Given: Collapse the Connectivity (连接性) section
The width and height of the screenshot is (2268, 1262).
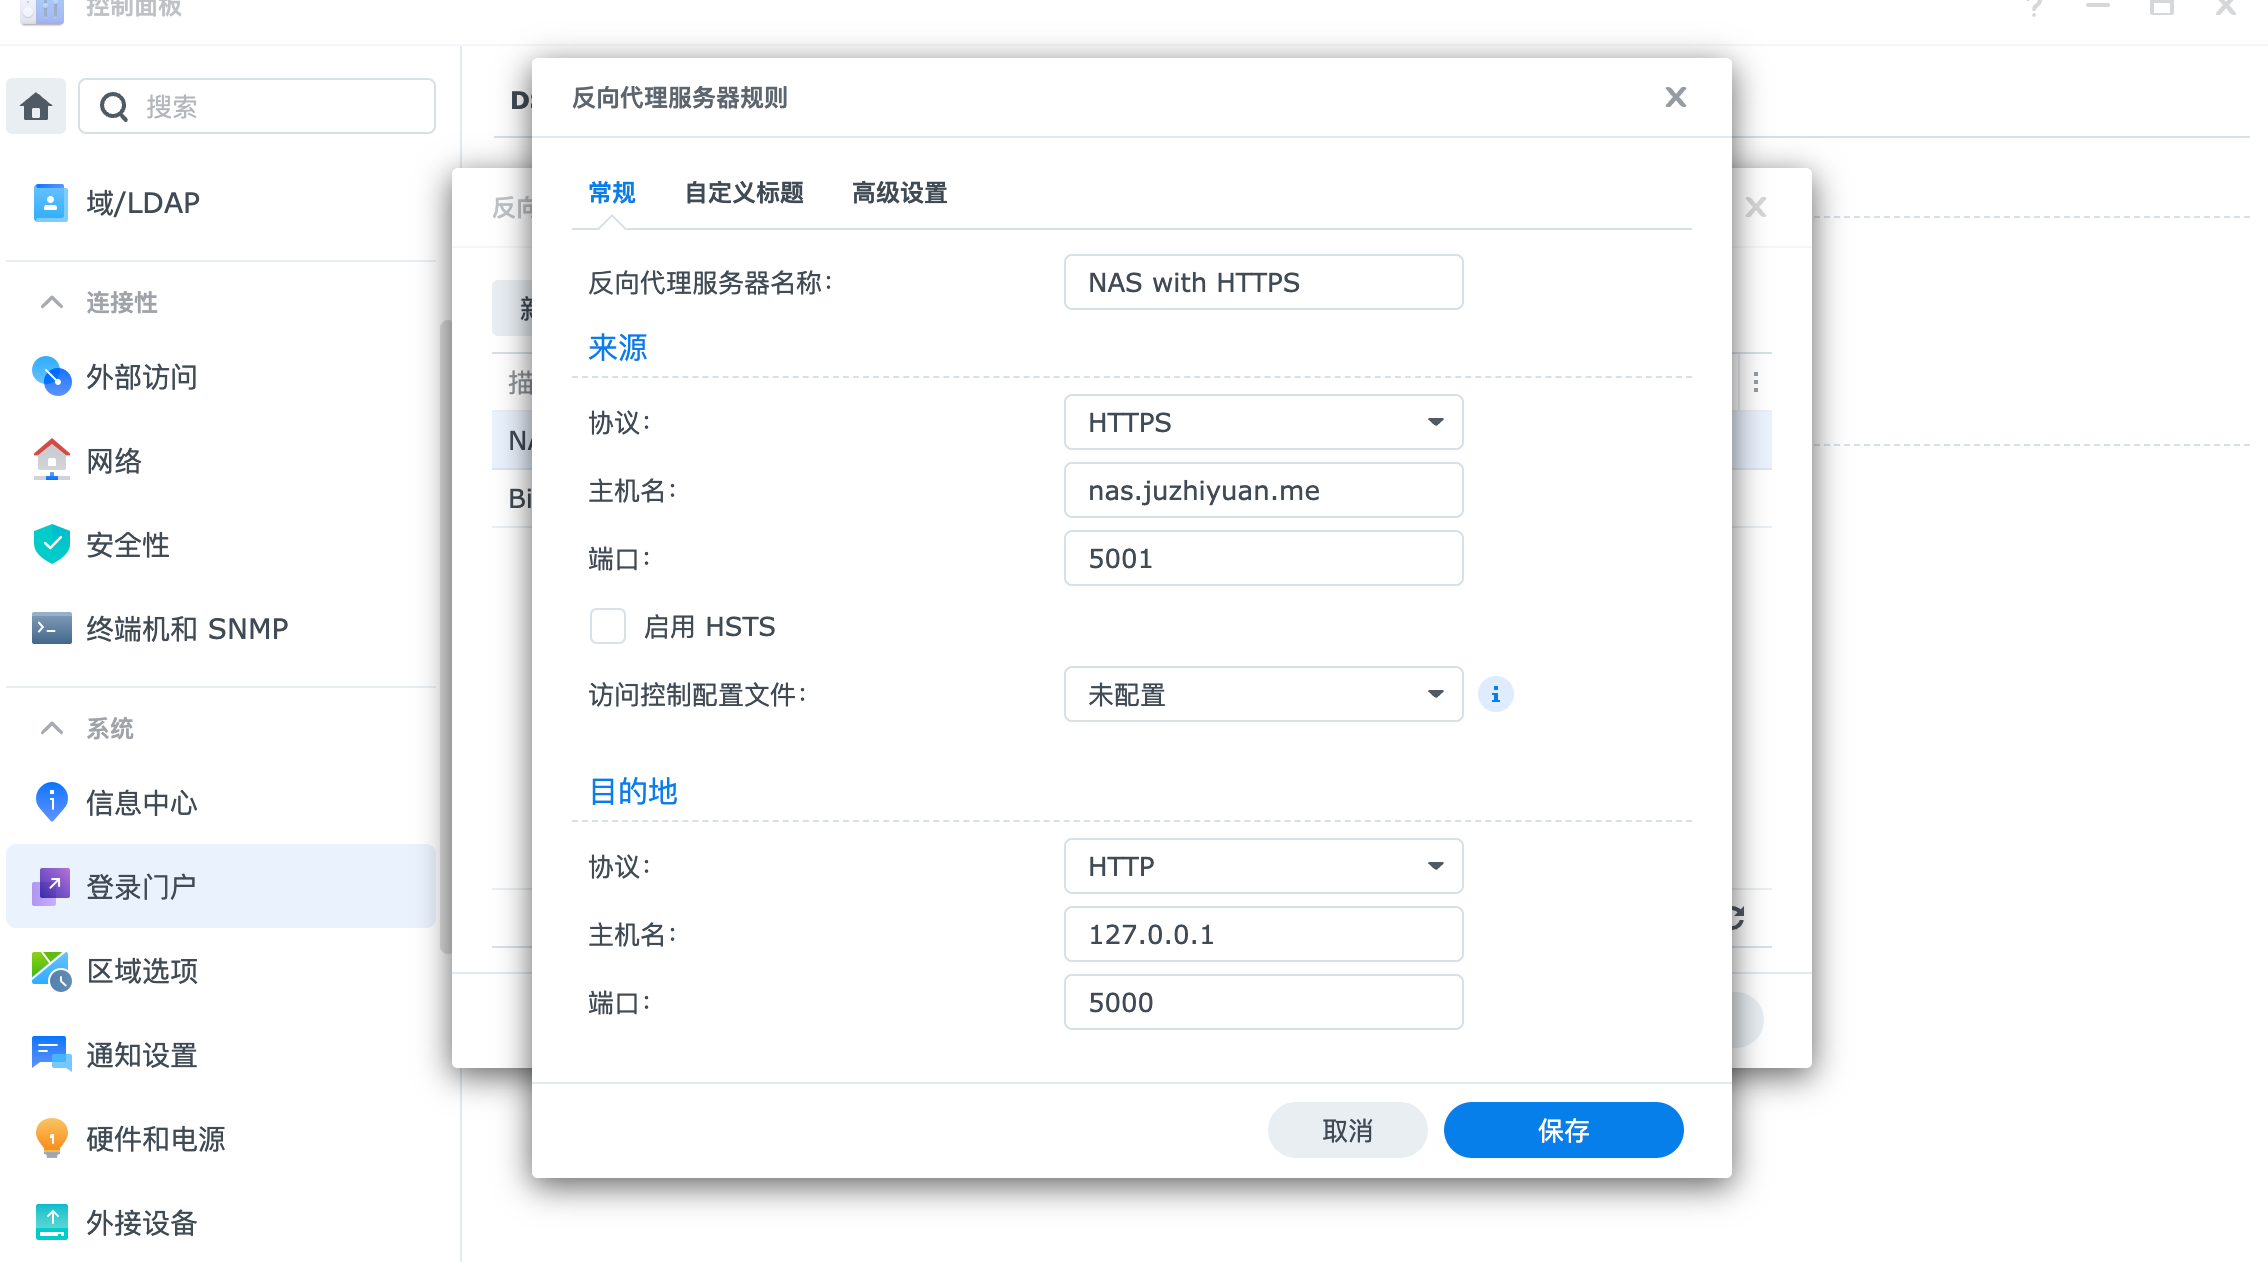Looking at the screenshot, I should [x=52, y=302].
